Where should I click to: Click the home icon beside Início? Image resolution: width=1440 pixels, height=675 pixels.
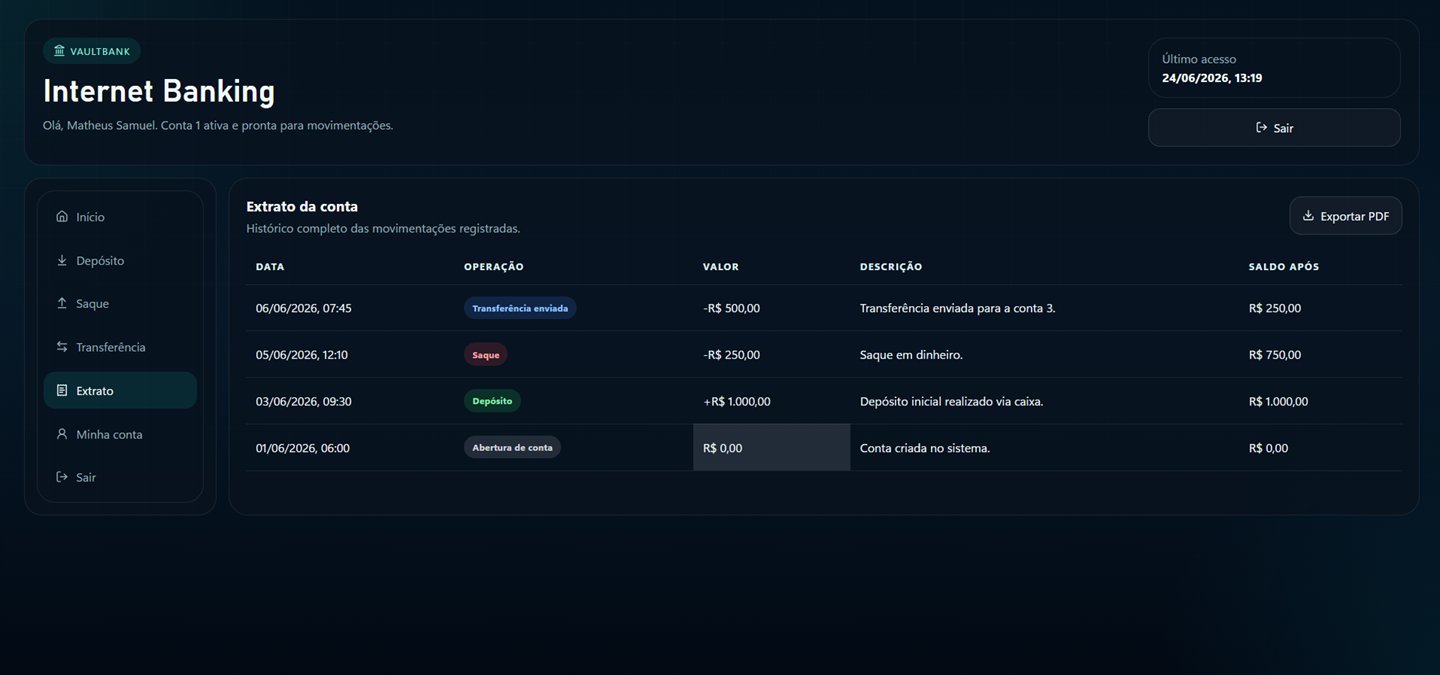[x=62, y=217]
